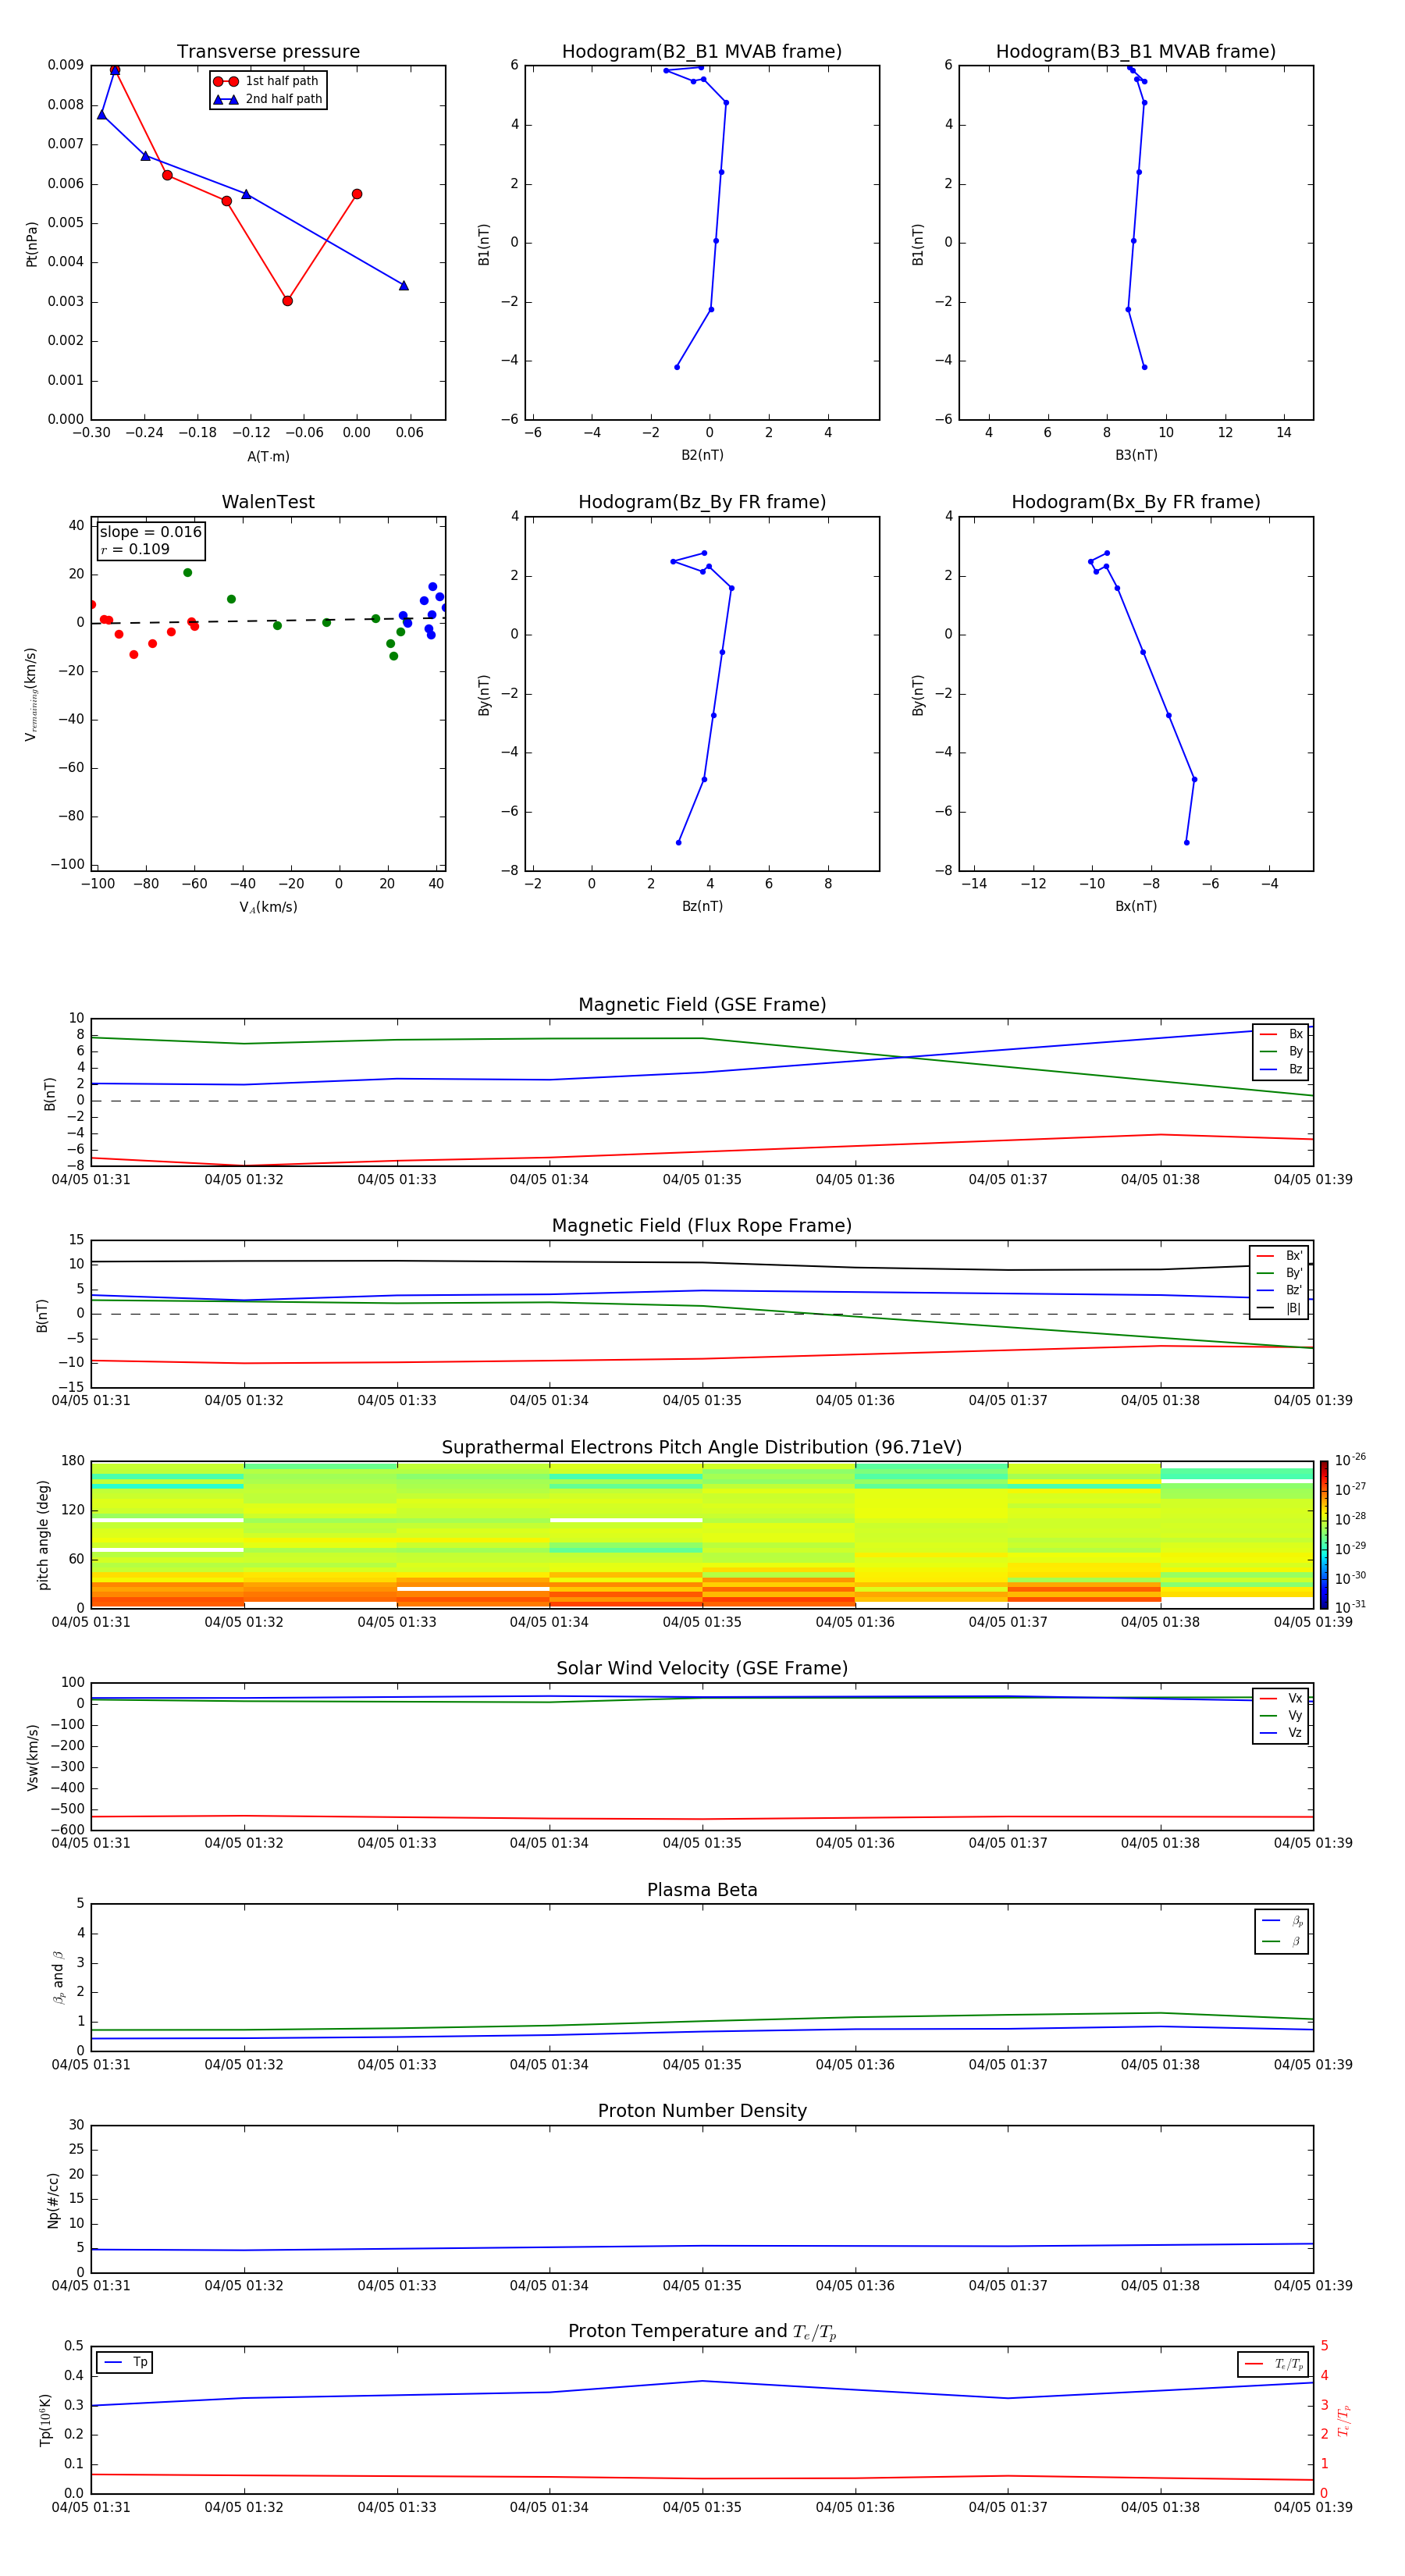Click the "A(T·m)" x-axis label
The width and height of the screenshot is (1405, 2576).
point(268,456)
